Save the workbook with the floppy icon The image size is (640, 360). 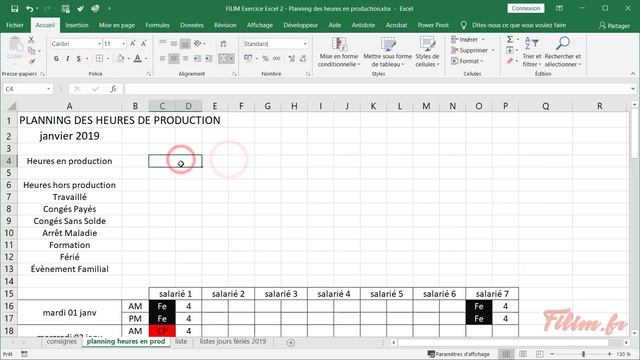pyautogui.click(x=15, y=9)
